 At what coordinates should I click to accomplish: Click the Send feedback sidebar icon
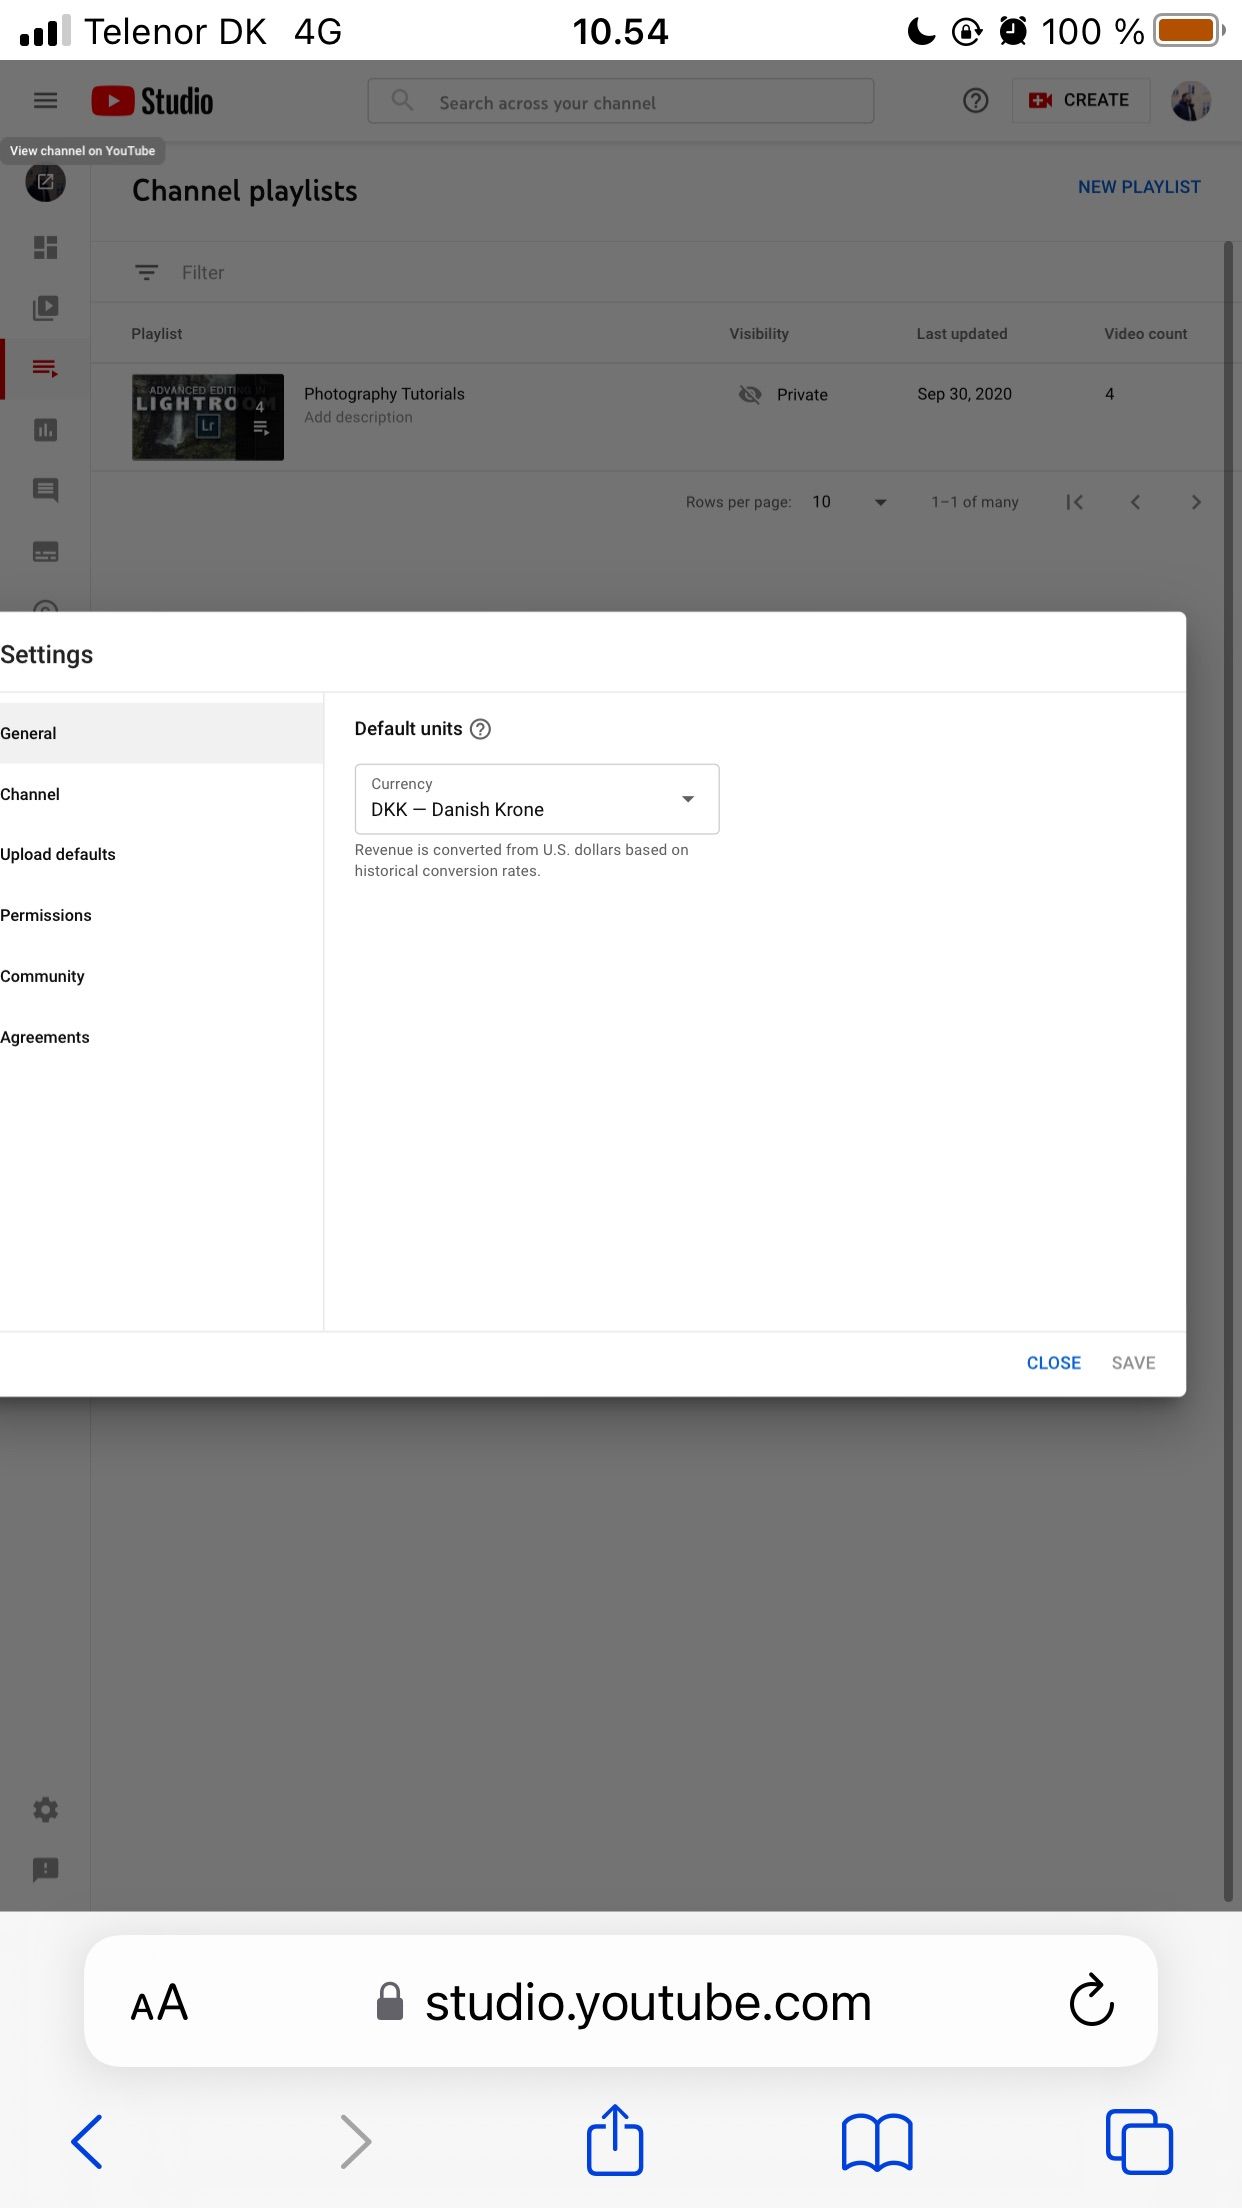pos(45,1869)
